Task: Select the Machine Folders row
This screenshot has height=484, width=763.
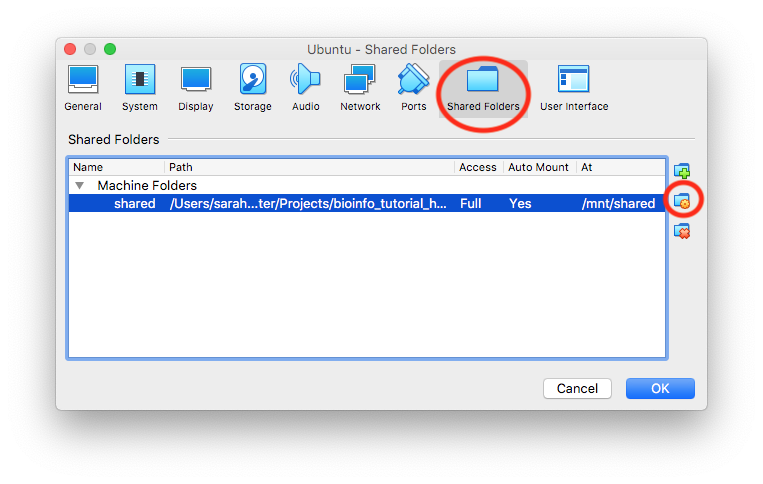Action: click(x=367, y=185)
